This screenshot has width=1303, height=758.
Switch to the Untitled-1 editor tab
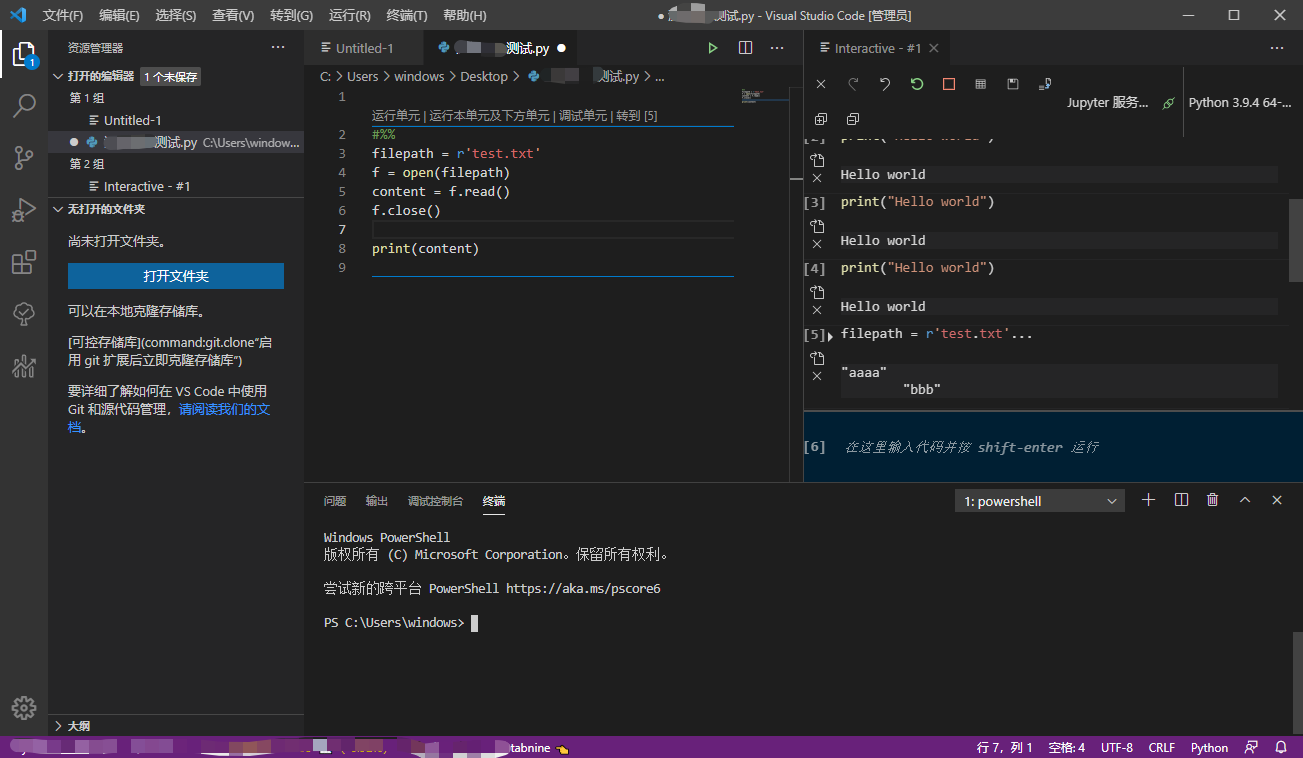click(364, 48)
